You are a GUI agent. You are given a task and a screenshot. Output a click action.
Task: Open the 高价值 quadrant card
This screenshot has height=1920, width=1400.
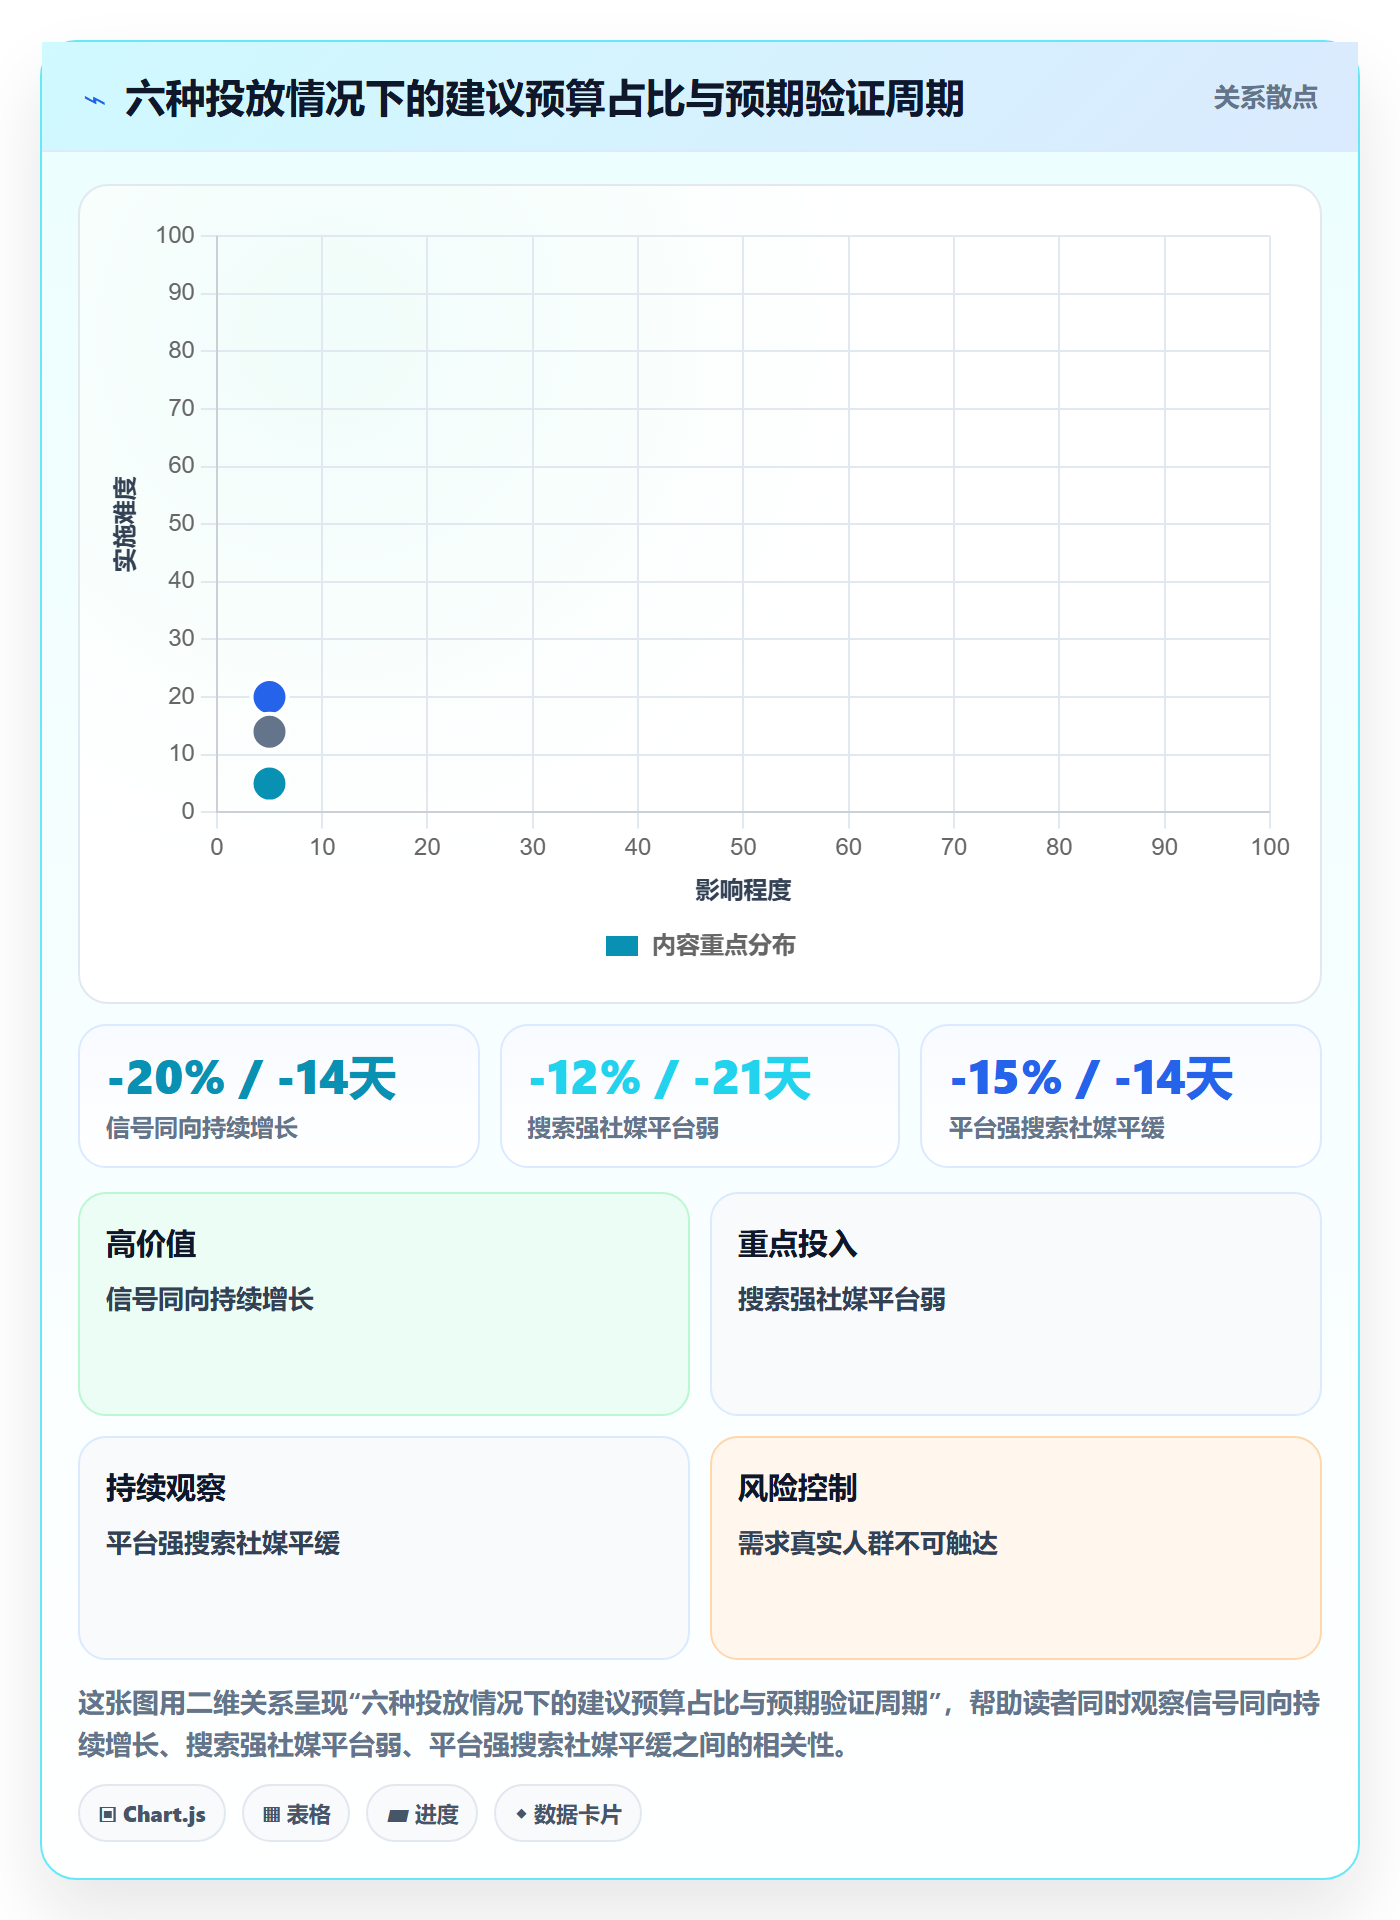(x=384, y=1304)
